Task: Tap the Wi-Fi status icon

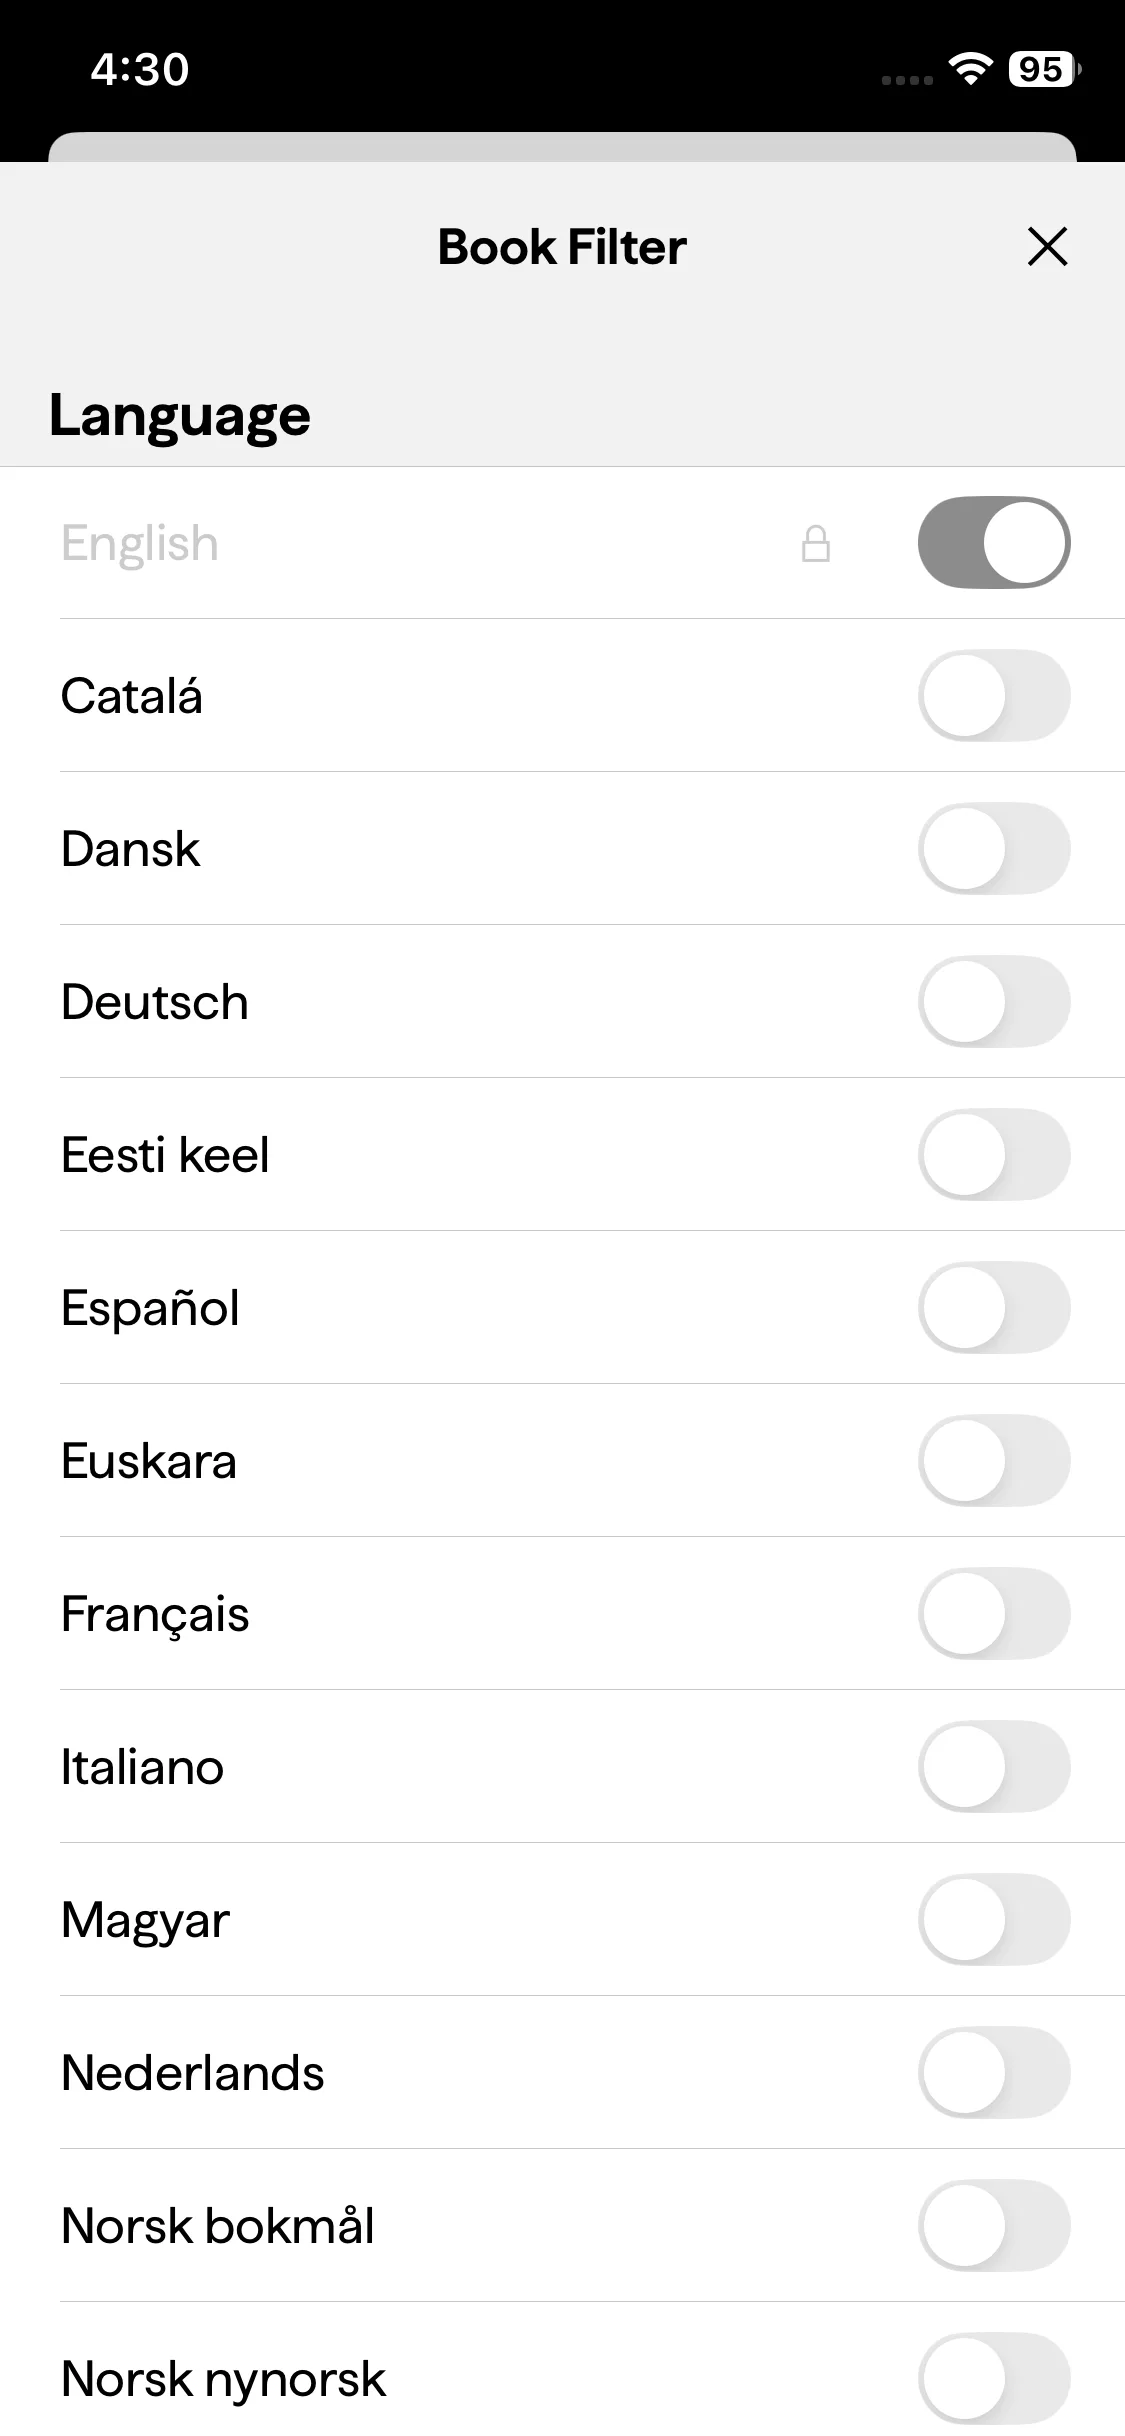Action: click(969, 69)
